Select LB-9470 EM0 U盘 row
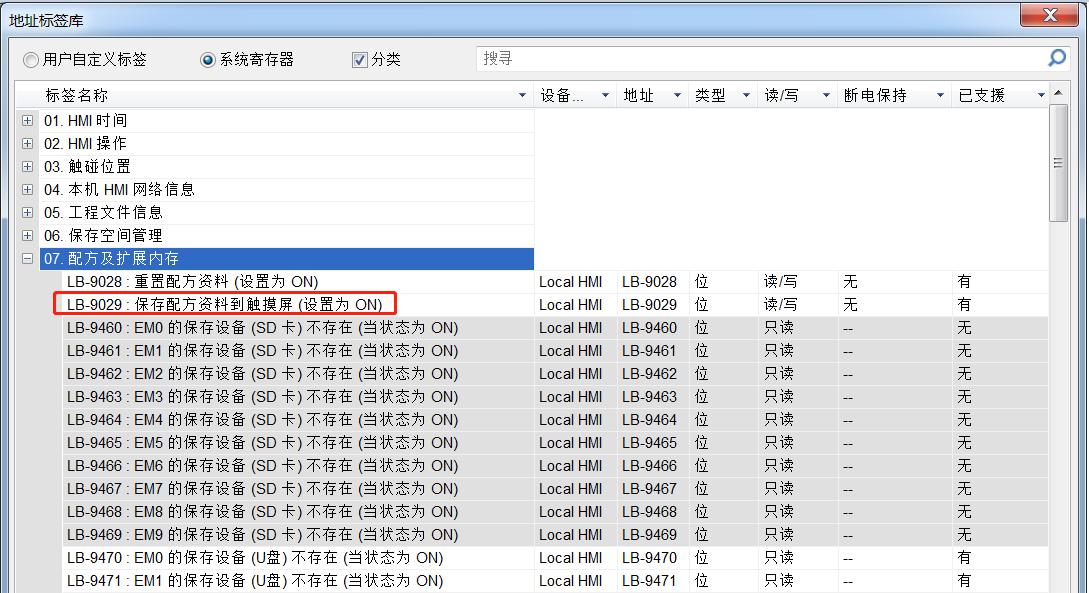 555,557
